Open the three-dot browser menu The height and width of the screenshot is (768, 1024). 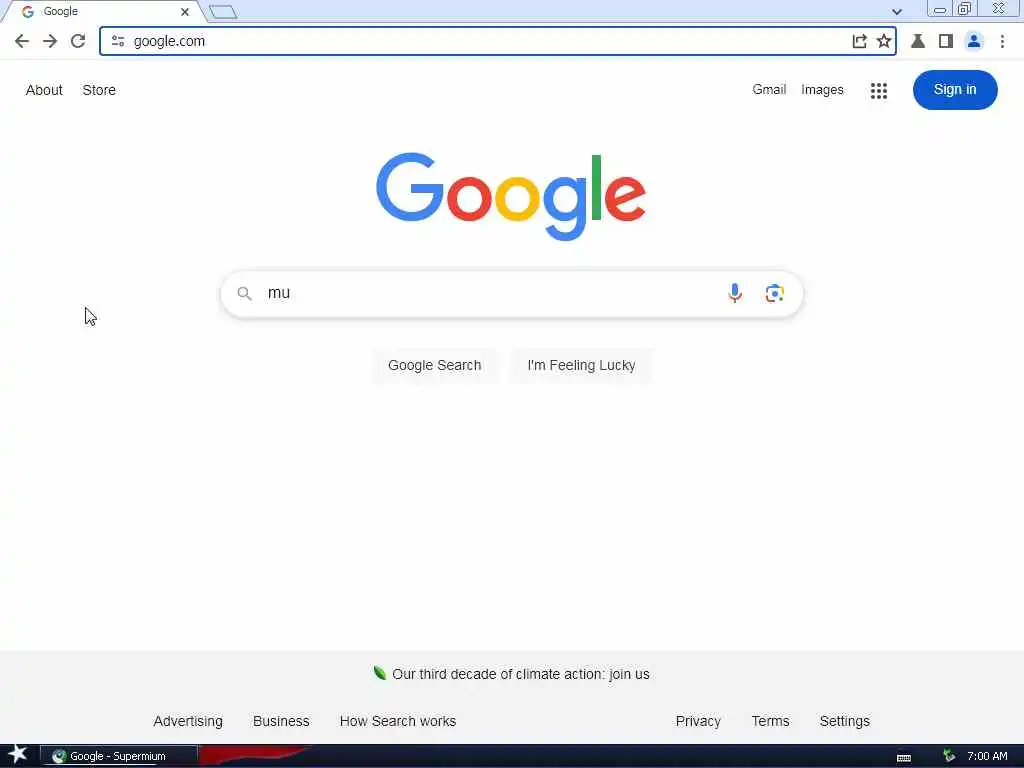[1002, 41]
